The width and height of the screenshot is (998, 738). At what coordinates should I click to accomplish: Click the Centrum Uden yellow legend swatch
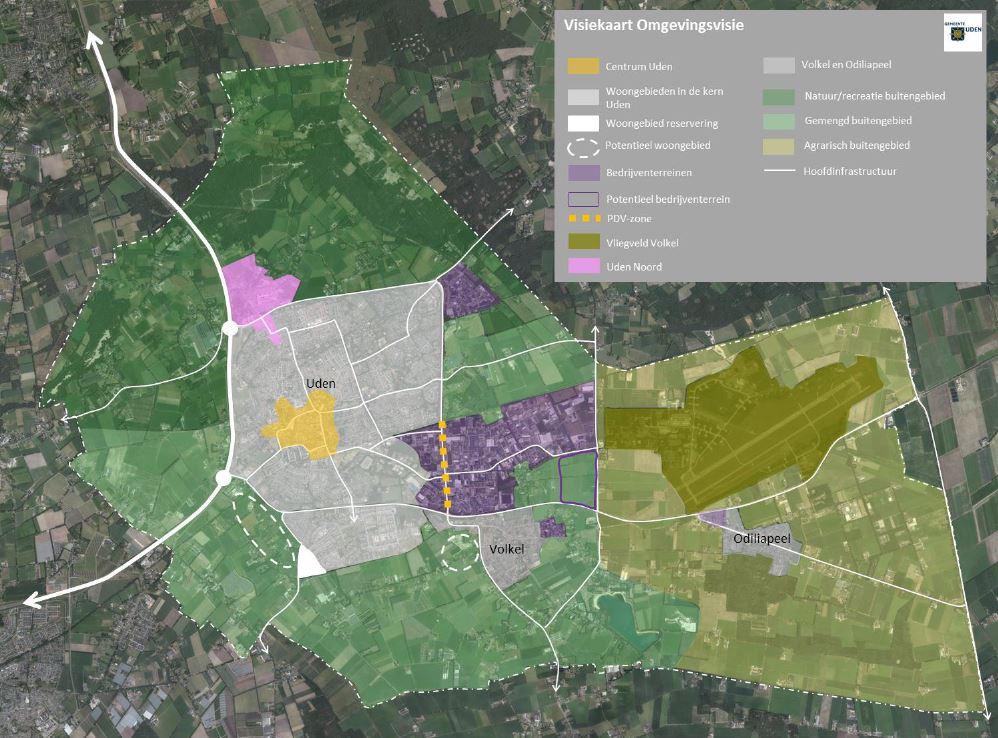[583, 66]
